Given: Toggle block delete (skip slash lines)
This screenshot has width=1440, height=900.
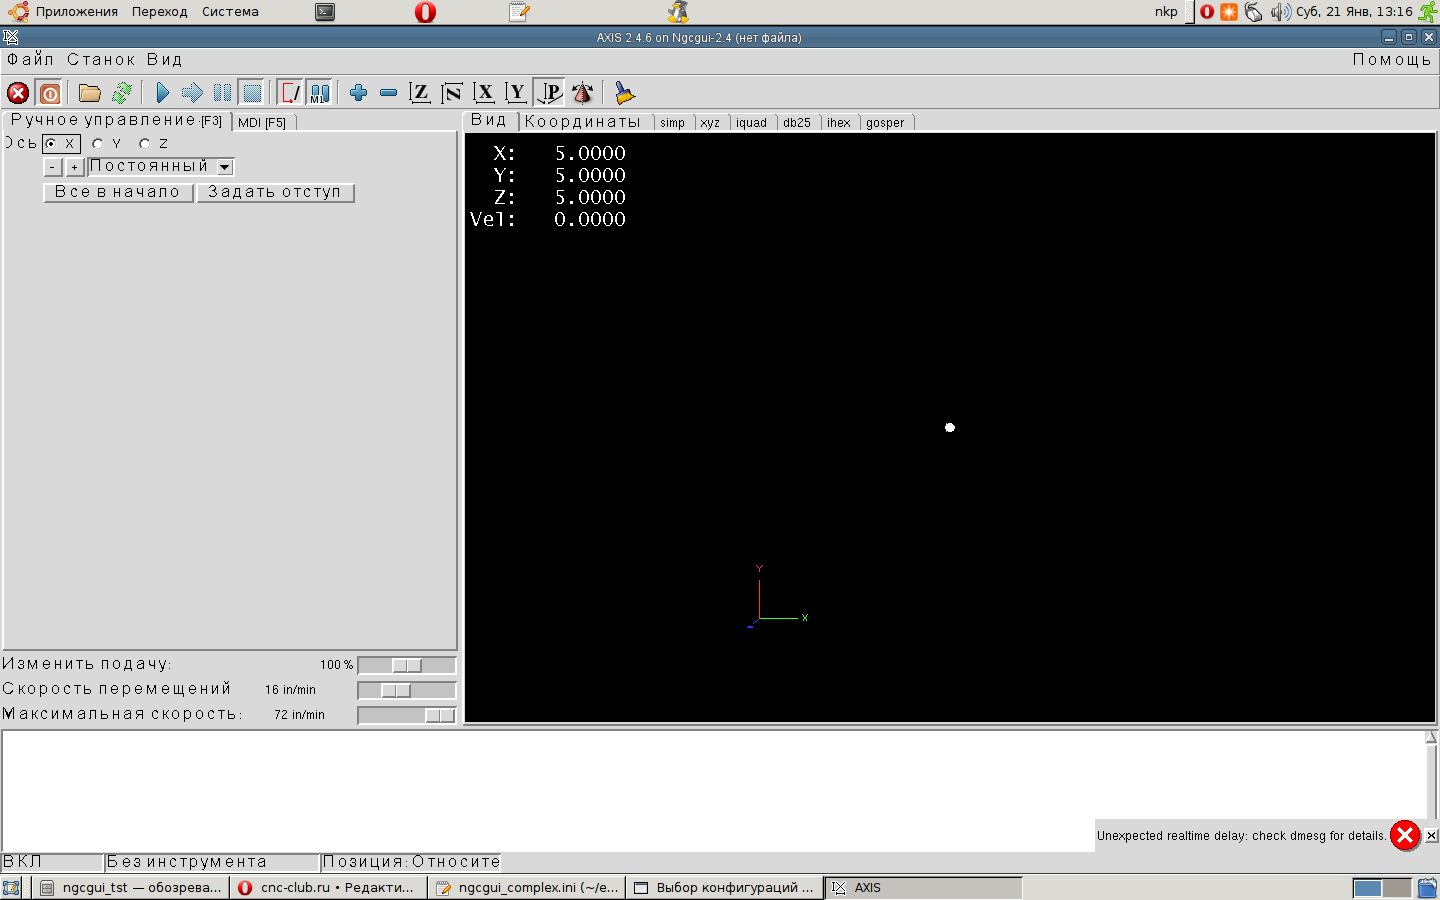Looking at the screenshot, I should point(290,93).
